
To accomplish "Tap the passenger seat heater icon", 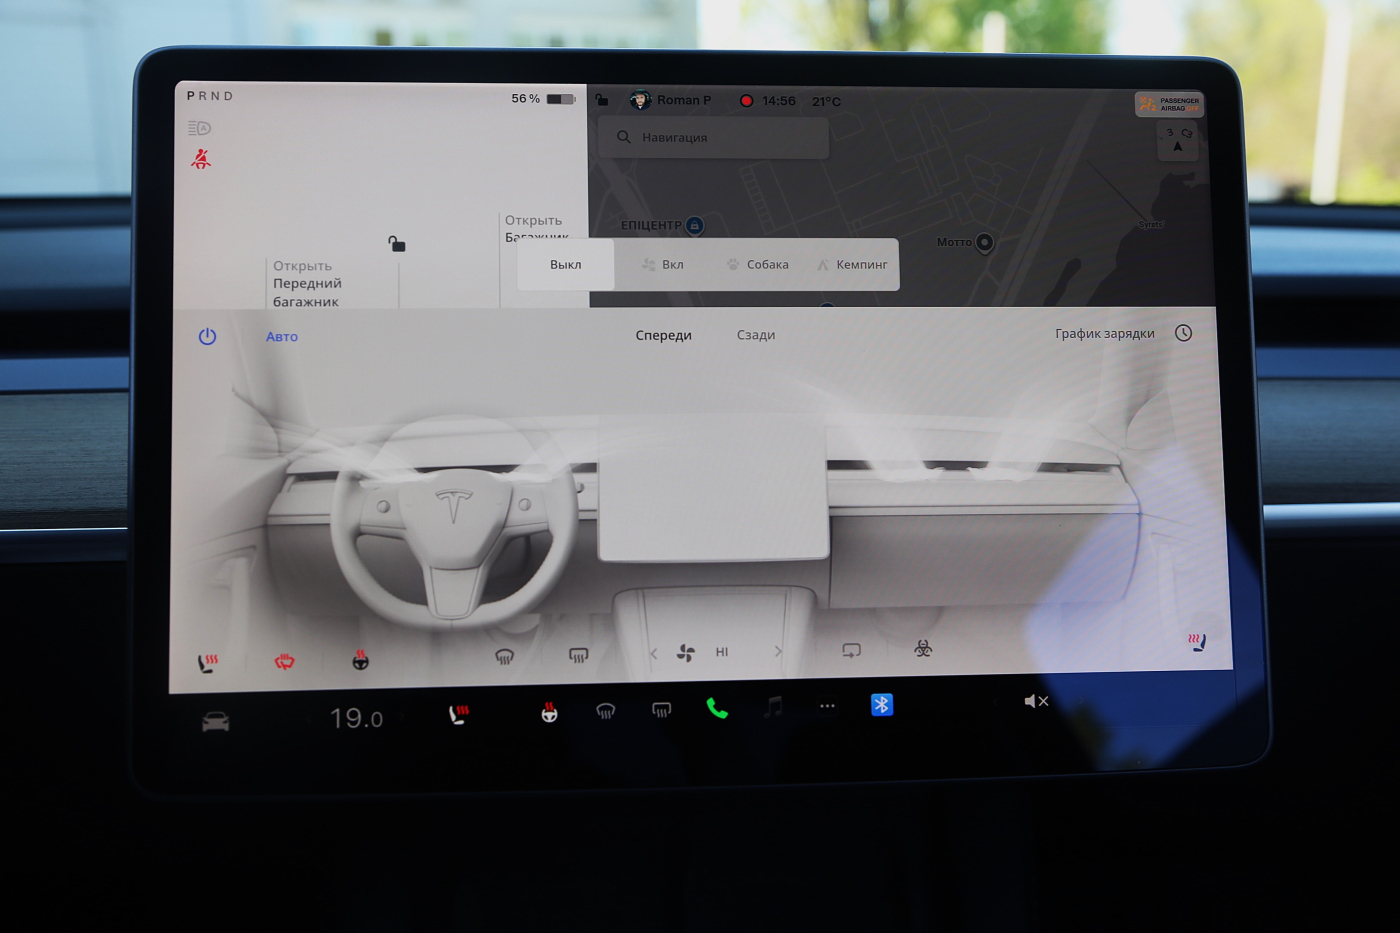I will pos(1197,642).
